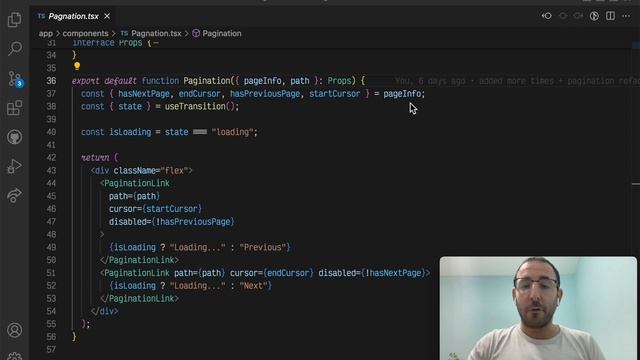Click the git blame annotation text
This screenshot has width=640, height=360.
[x=517, y=81]
